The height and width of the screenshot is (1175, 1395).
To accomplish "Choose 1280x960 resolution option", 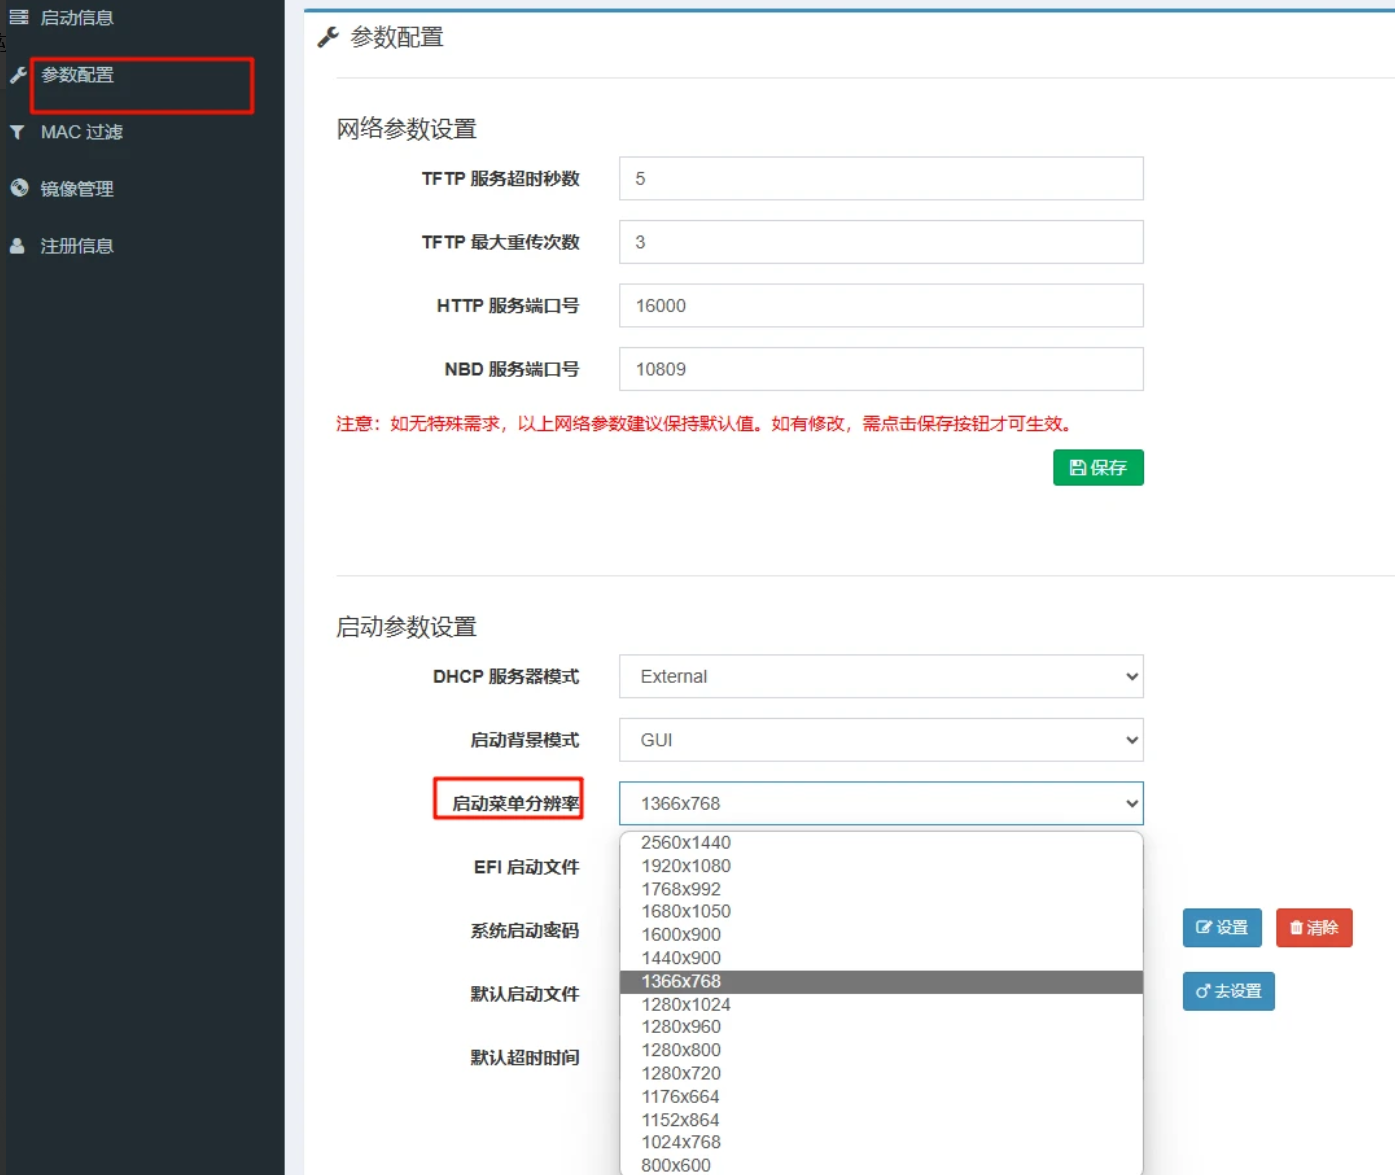I will (x=881, y=1027).
